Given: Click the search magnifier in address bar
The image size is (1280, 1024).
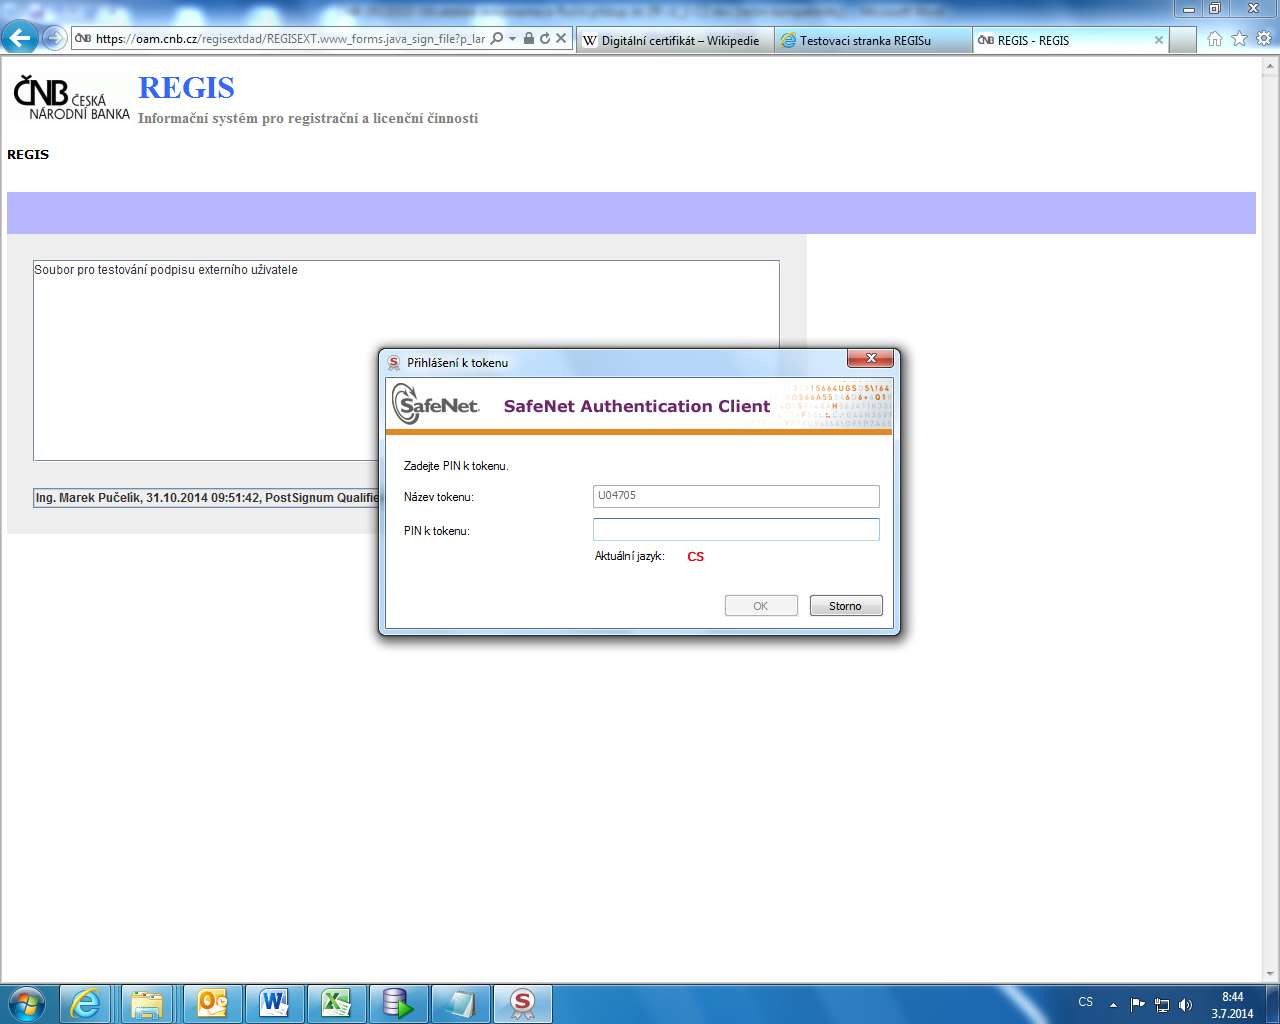Looking at the screenshot, I should pyautogui.click(x=496, y=39).
